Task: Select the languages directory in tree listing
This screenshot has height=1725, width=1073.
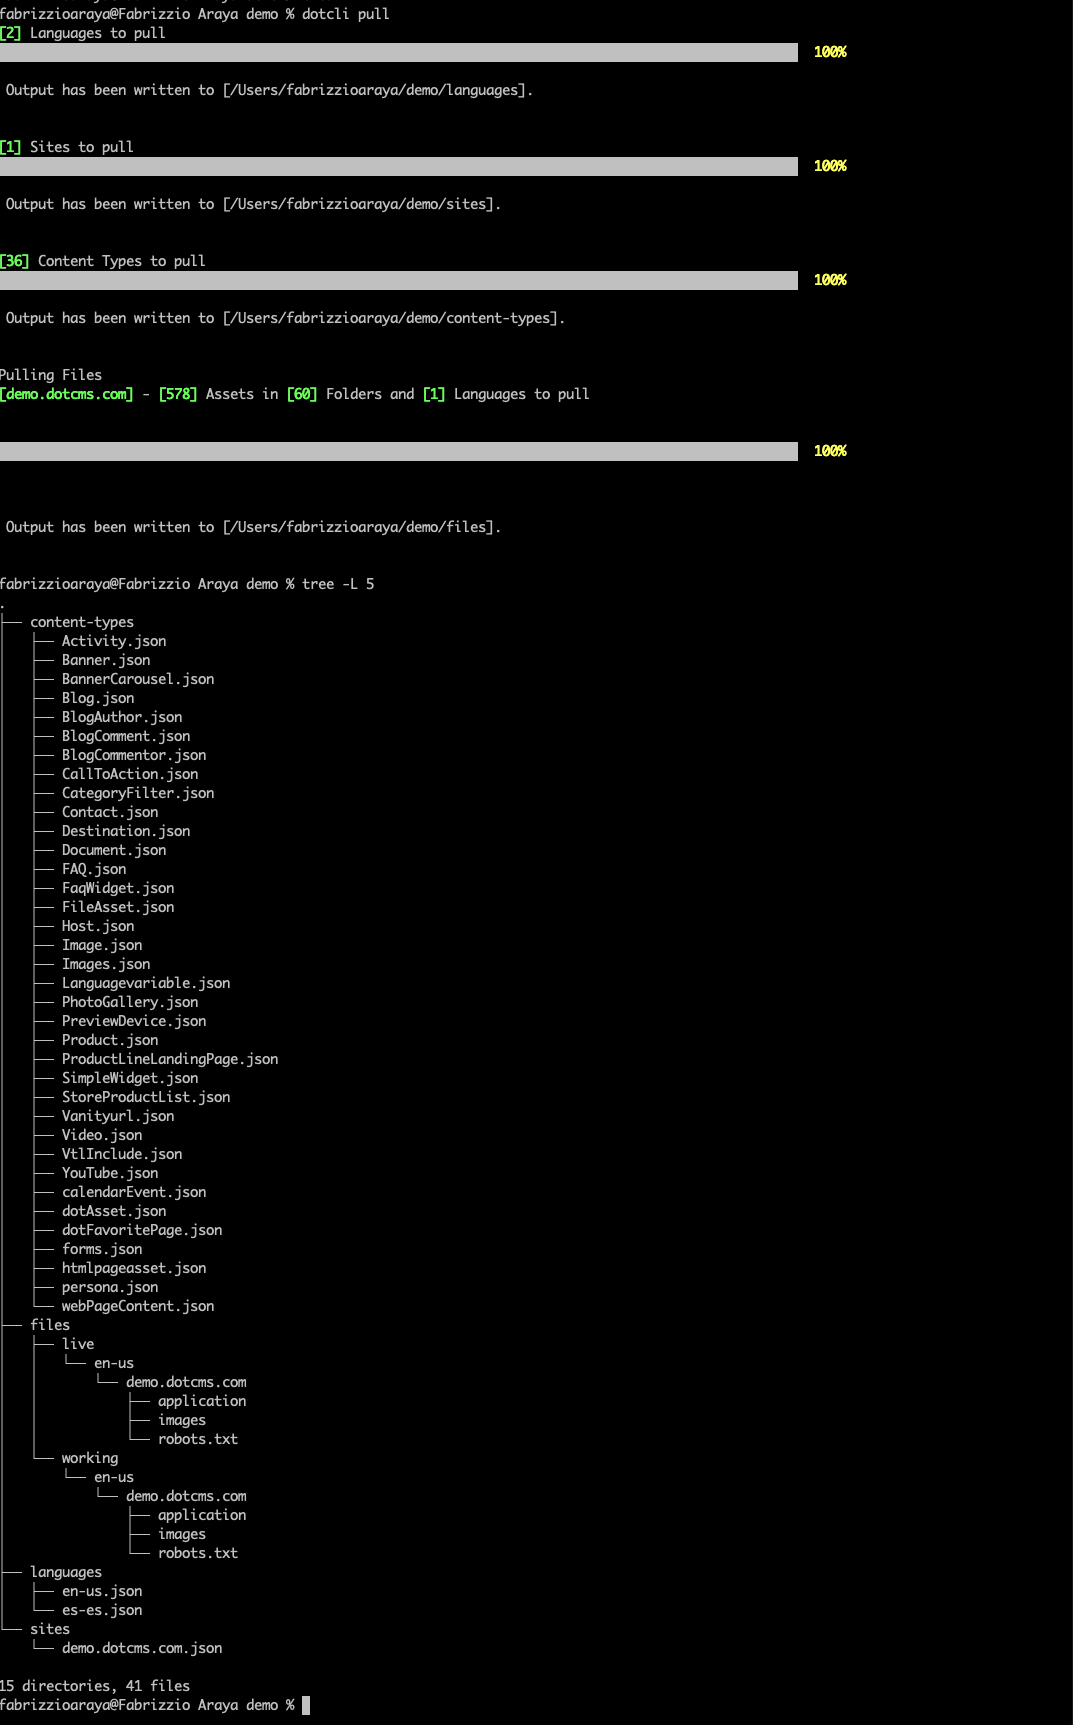Action: tap(66, 1572)
